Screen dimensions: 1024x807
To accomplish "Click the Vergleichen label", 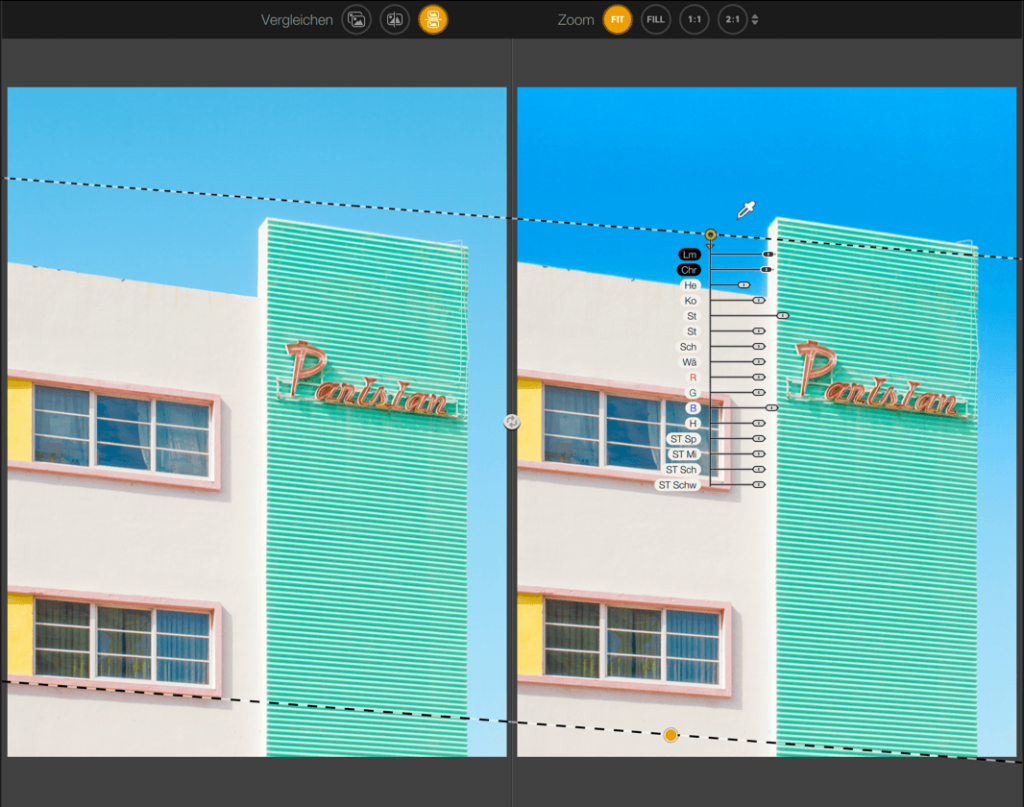I will [x=297, y=20].
